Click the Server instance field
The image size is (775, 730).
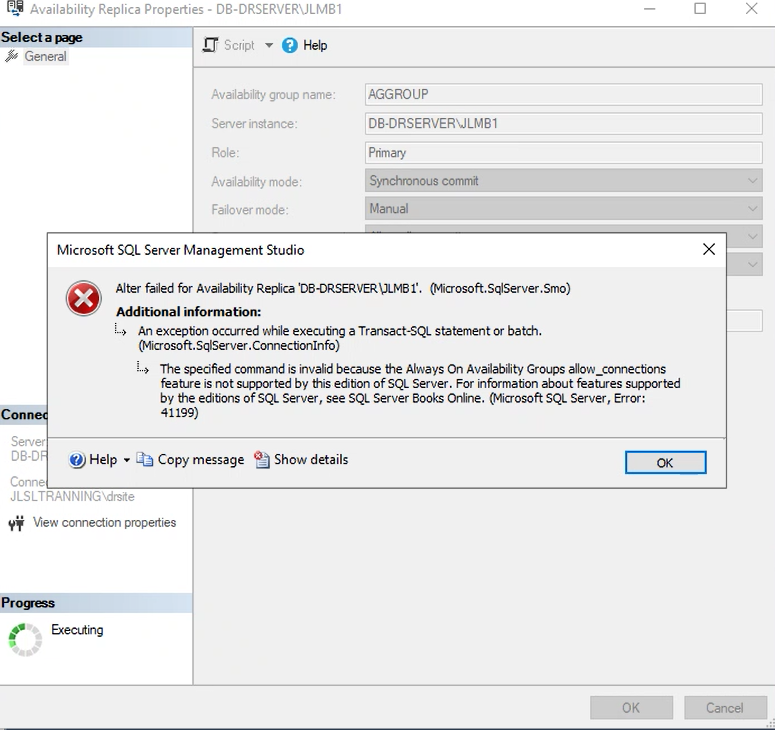563,124
